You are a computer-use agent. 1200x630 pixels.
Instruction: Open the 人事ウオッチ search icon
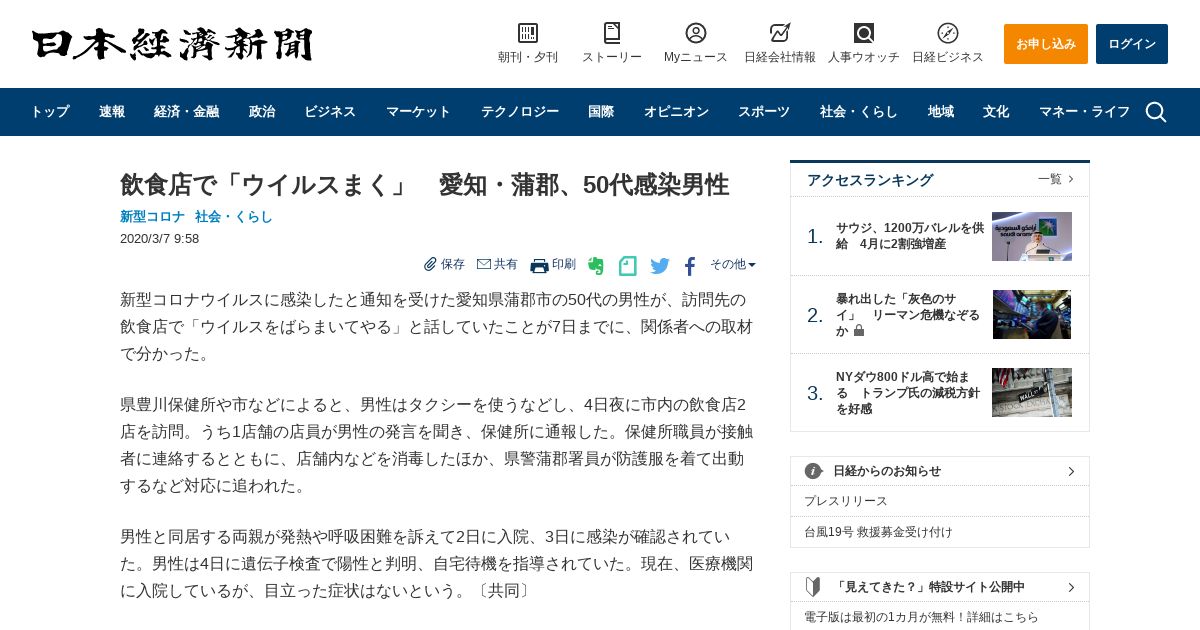pyautogui.click(x=864, y=33)
